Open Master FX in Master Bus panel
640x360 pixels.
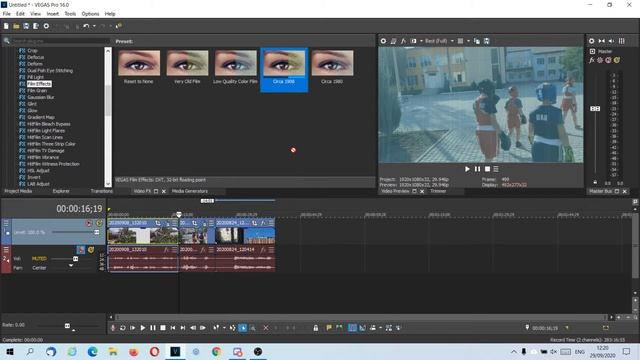[x=591, y=60]
